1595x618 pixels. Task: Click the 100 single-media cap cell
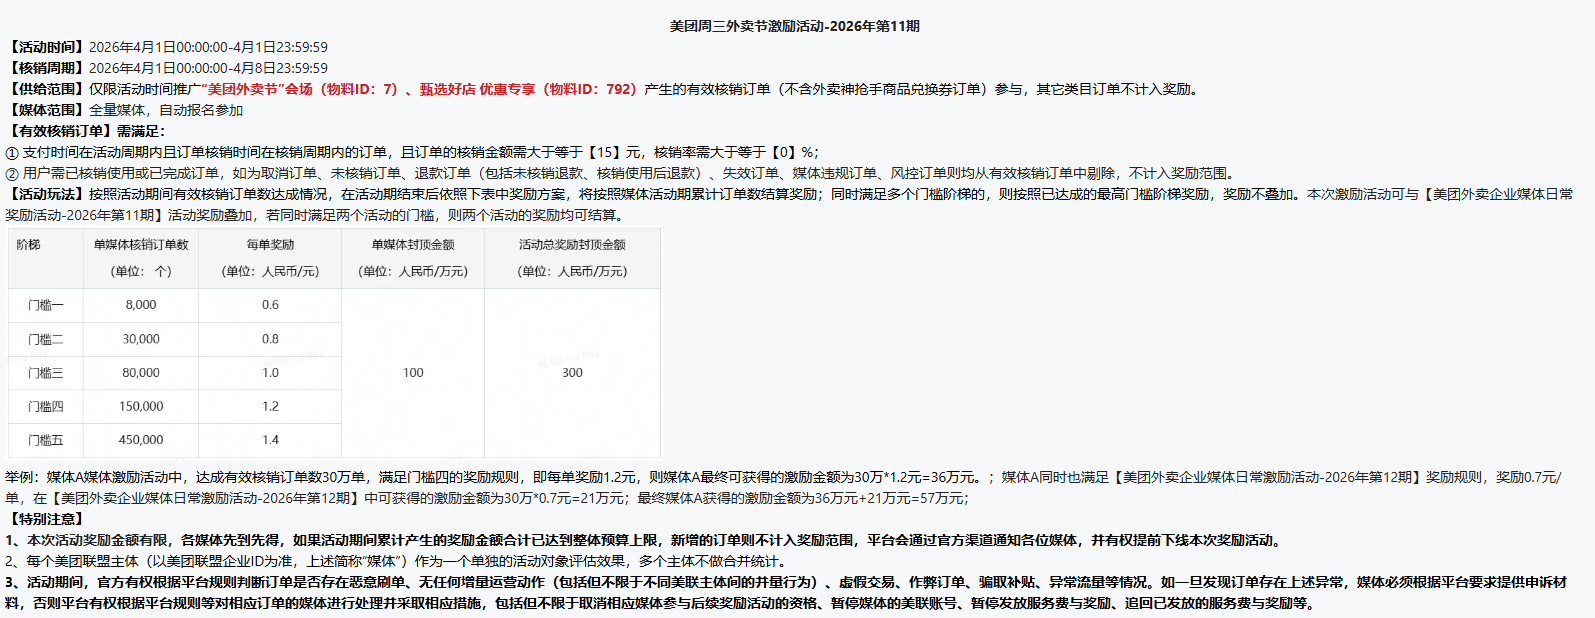pos(413,373)
